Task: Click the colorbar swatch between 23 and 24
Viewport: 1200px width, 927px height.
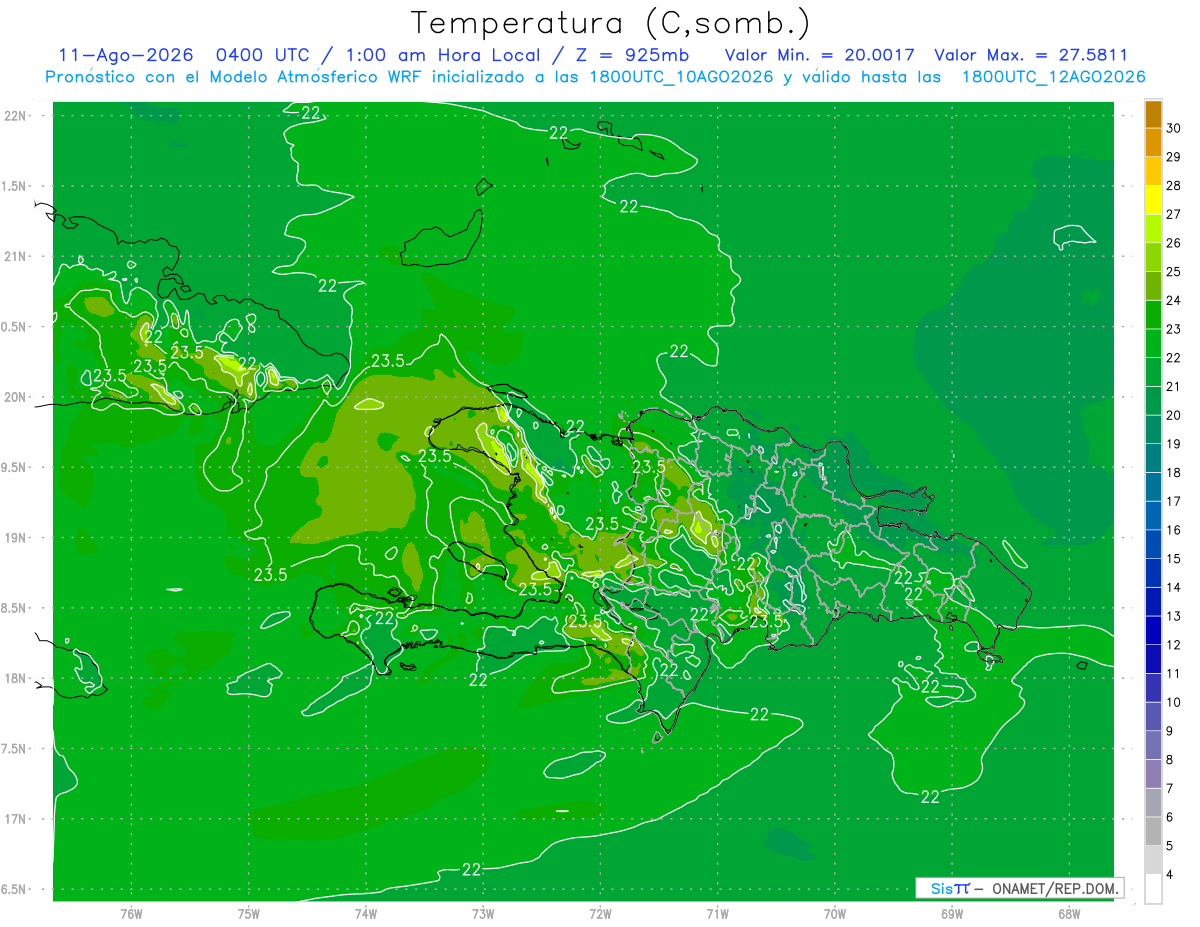Action: (1153, 315)
